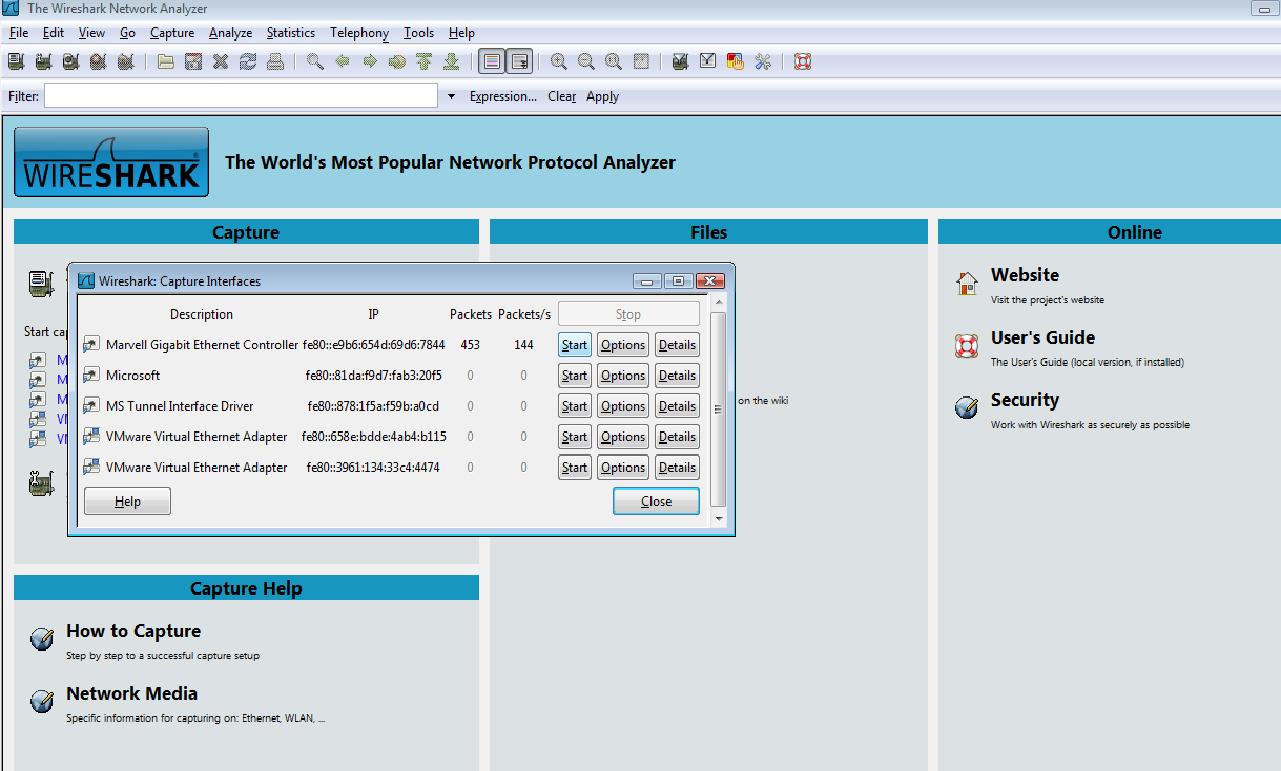1281x771 pixels.
Task: Start capture on Marvell Gigabit Ethernet Controller
Action: click(x=573, y=344)
